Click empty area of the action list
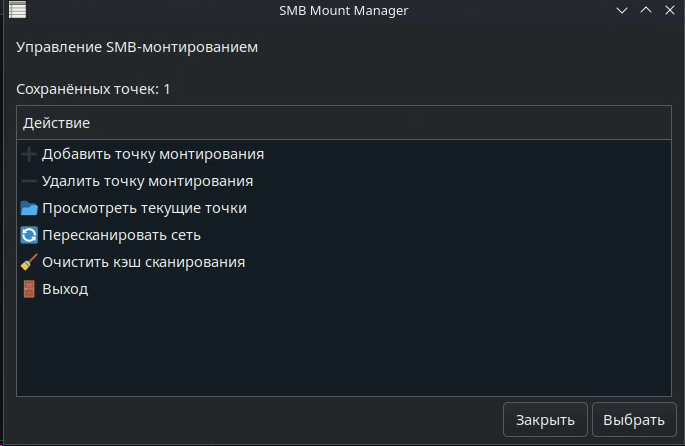This screenshot has width=685, height=446. (x=344, y=349)
